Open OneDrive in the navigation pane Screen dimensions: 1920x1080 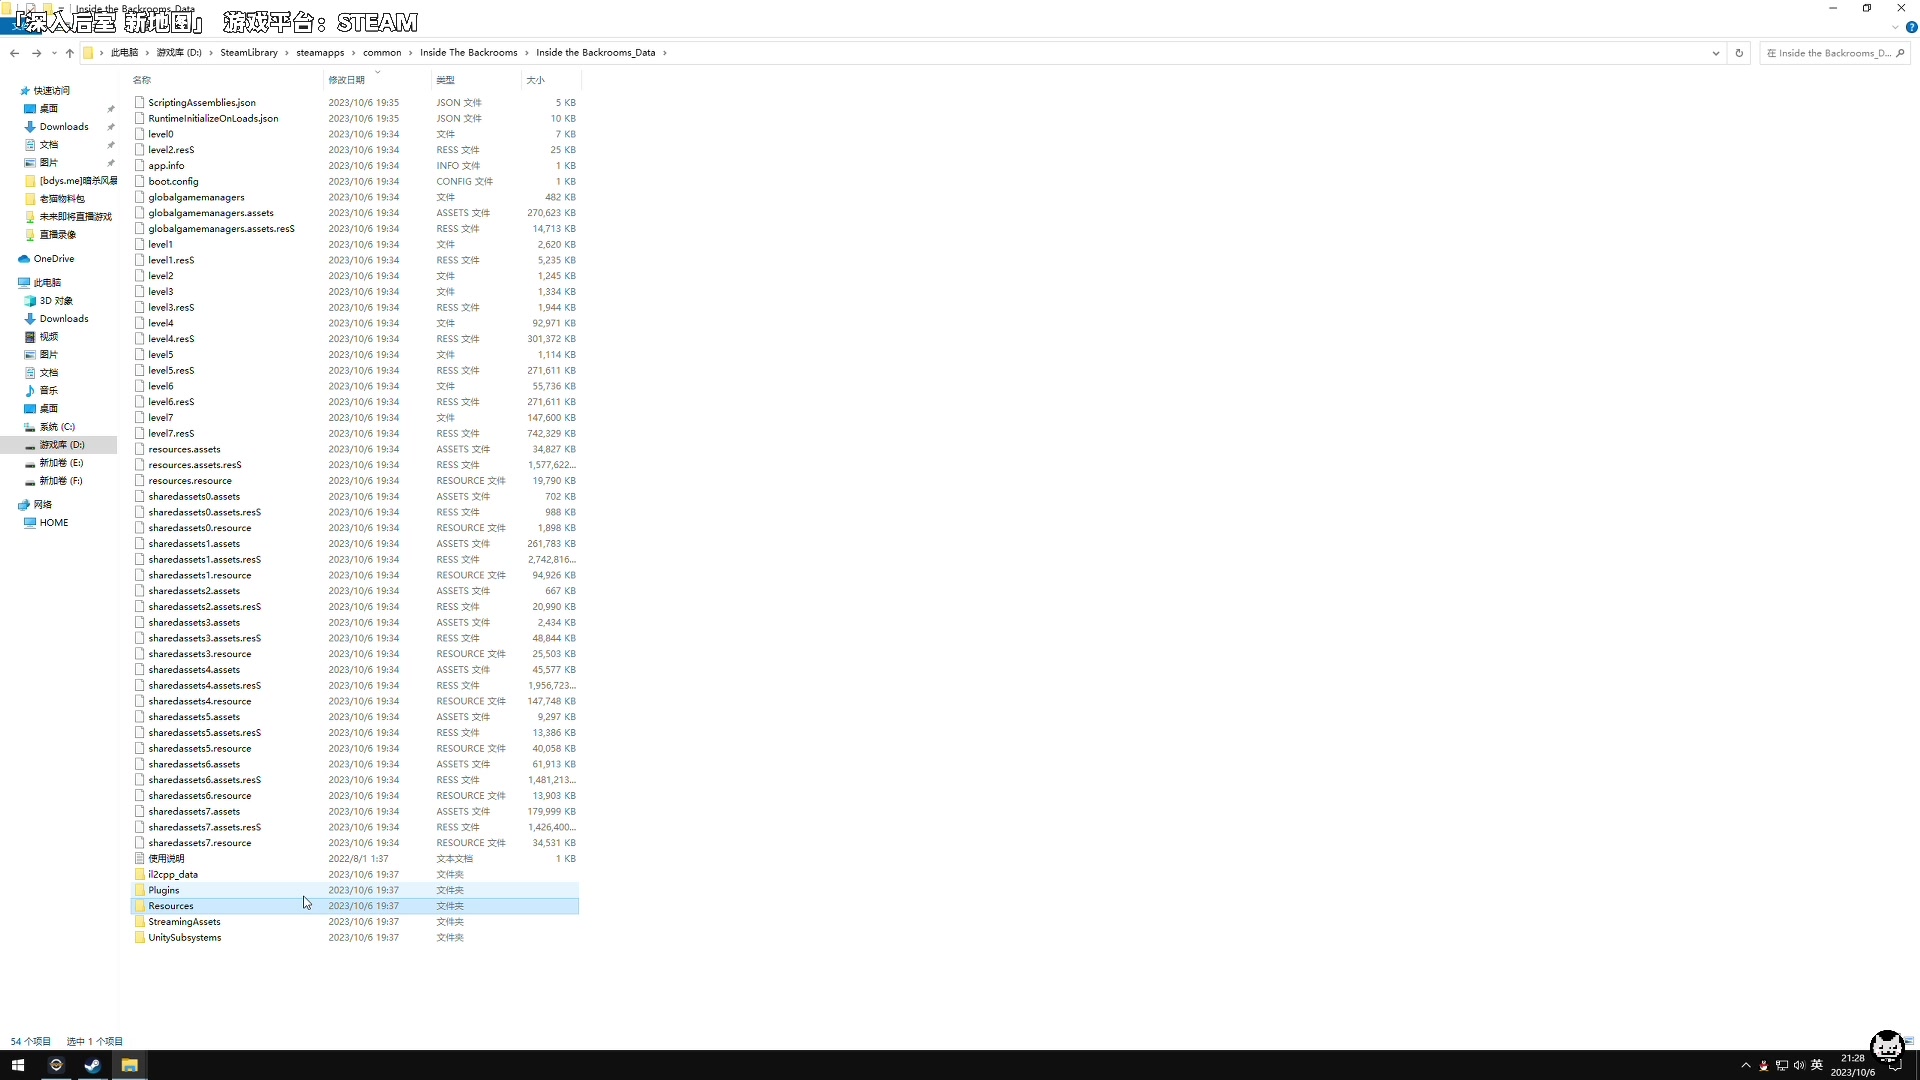pos(54,259)
